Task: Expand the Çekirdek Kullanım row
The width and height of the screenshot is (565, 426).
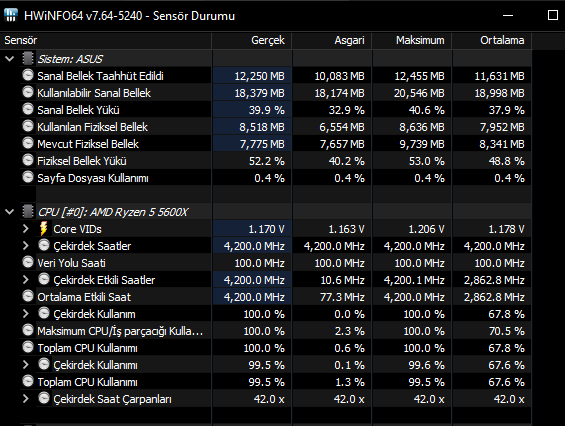Action: coord(26,314)
